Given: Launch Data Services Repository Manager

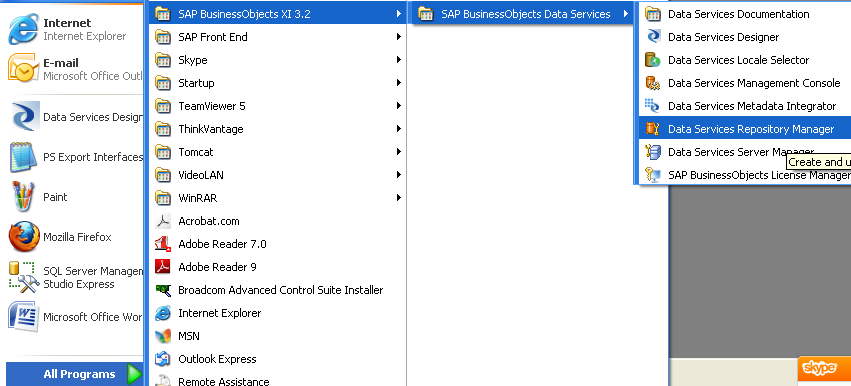Looking at the screenshot, I should (745, 129).
